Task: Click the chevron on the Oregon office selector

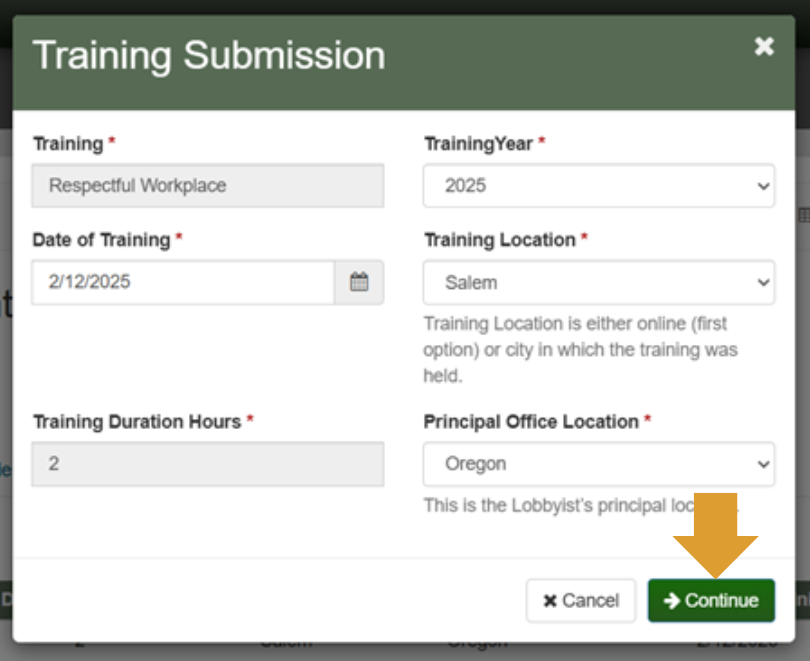Action: [x=763, y=464]
